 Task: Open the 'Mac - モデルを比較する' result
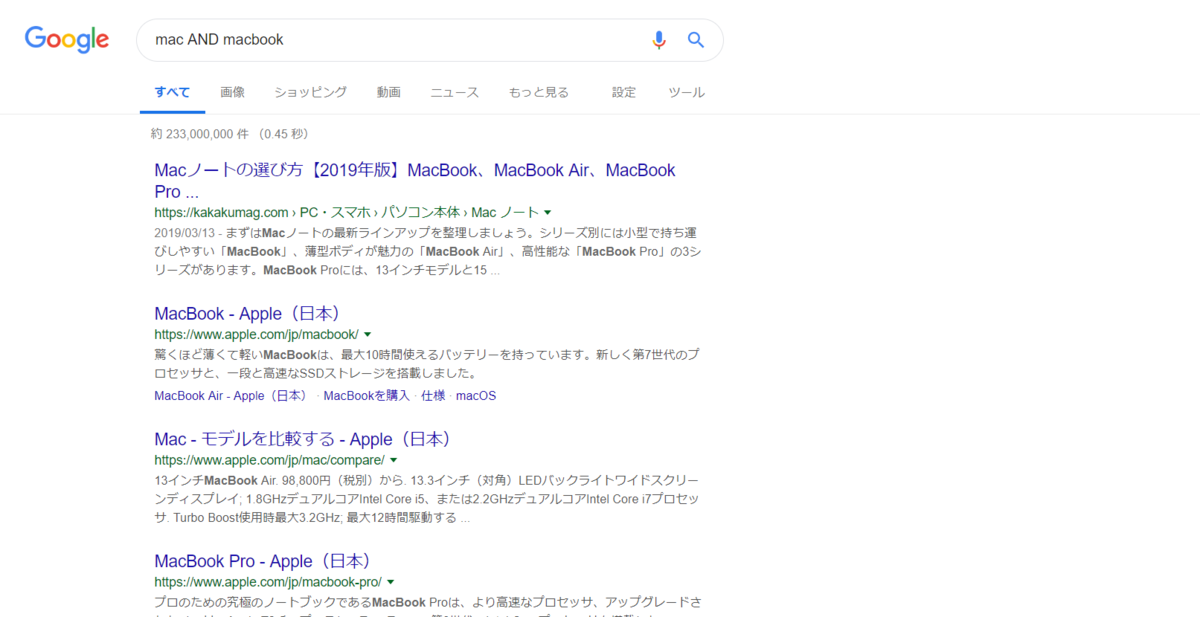tap(305, 439)
